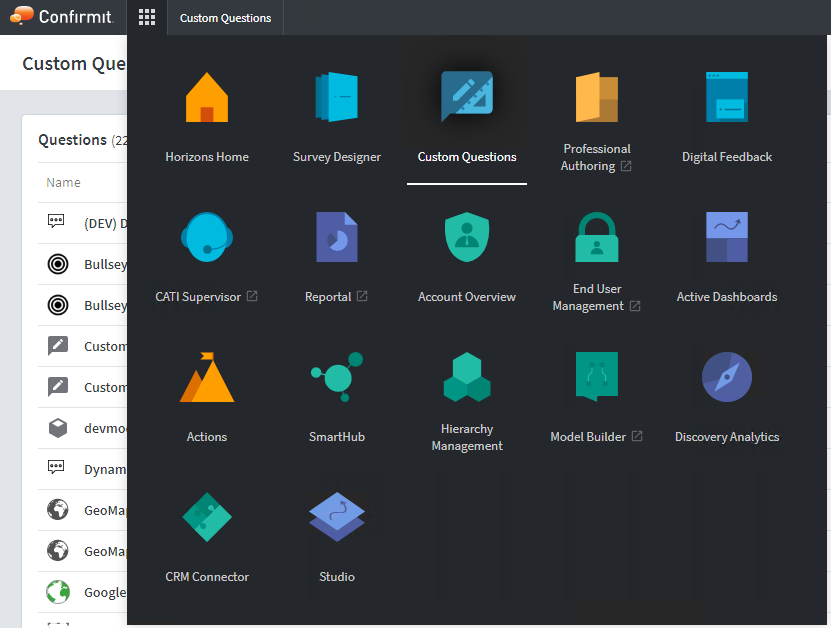This screenshot has width=831, height=628.
Task: Open End User Management padlock icon
Action: tap(597, 237)
